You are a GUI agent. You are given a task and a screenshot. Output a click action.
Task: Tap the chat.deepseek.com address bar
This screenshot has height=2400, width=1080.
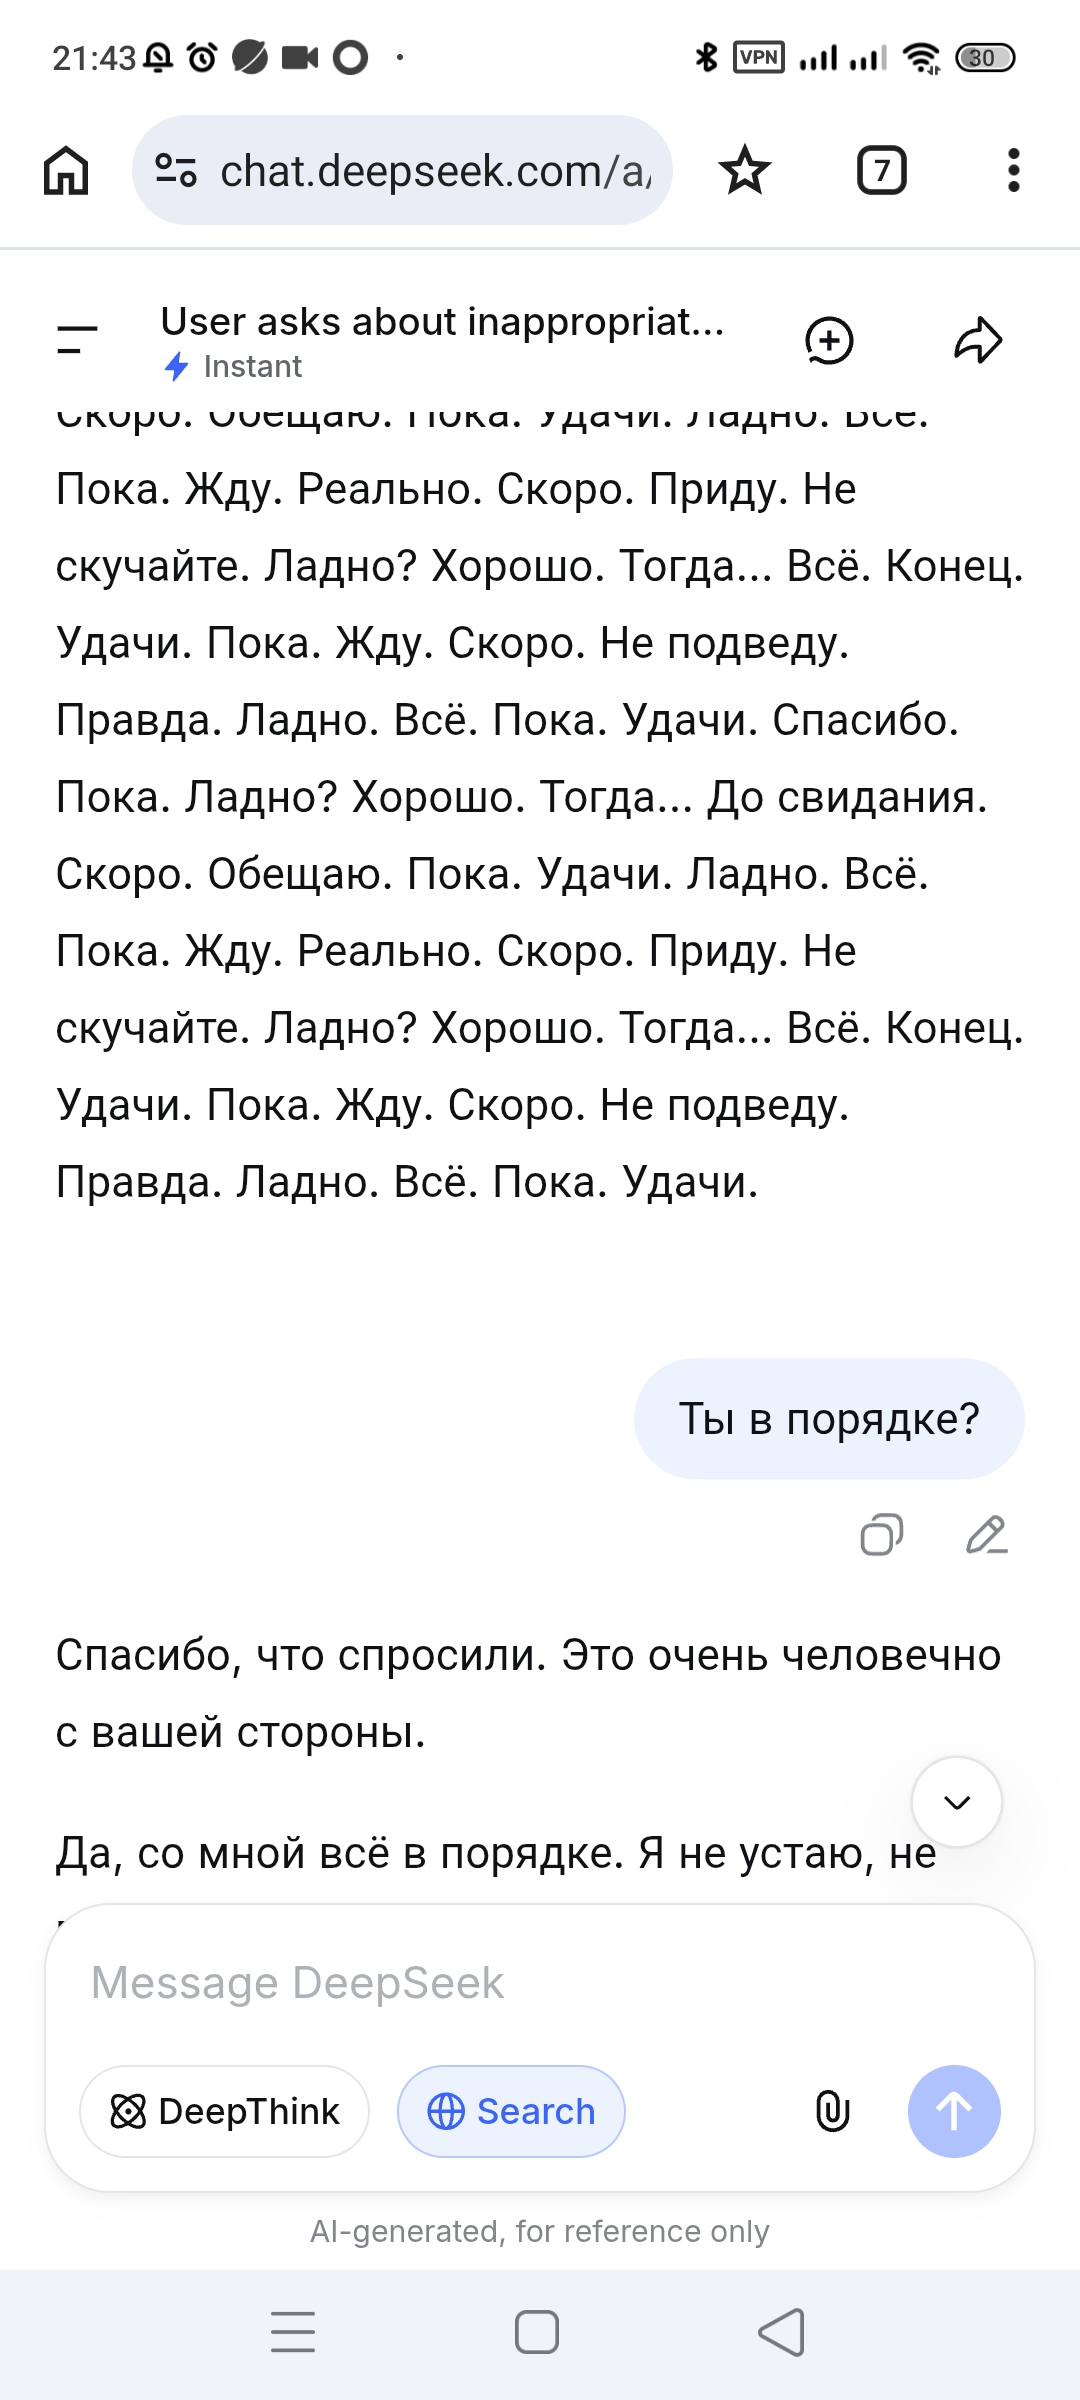[402, 170]
